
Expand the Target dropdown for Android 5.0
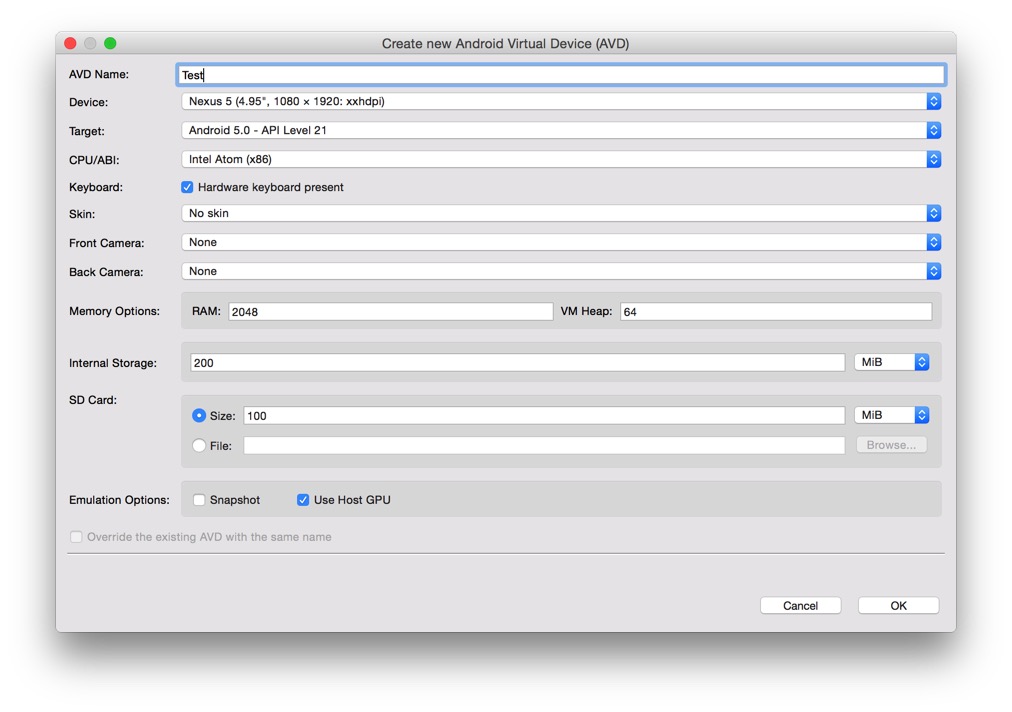560,131
